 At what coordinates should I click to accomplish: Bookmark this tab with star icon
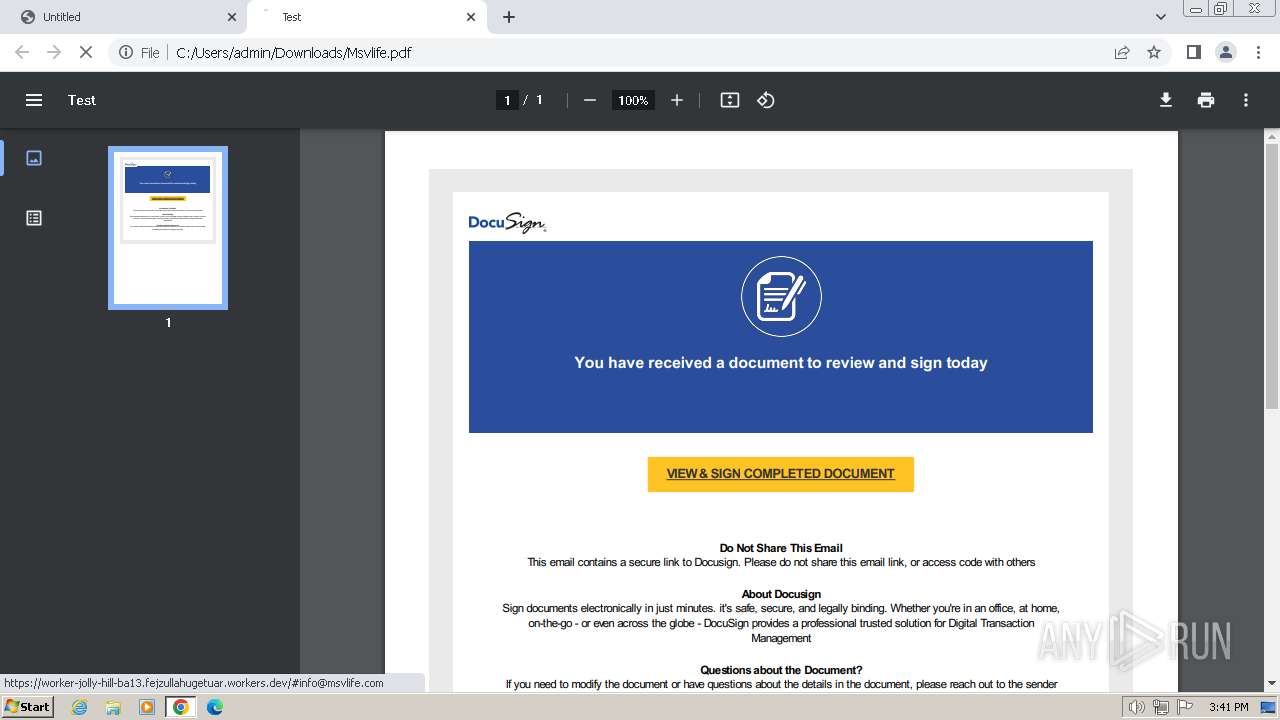pyautogui.click(x=1154, y=52)
